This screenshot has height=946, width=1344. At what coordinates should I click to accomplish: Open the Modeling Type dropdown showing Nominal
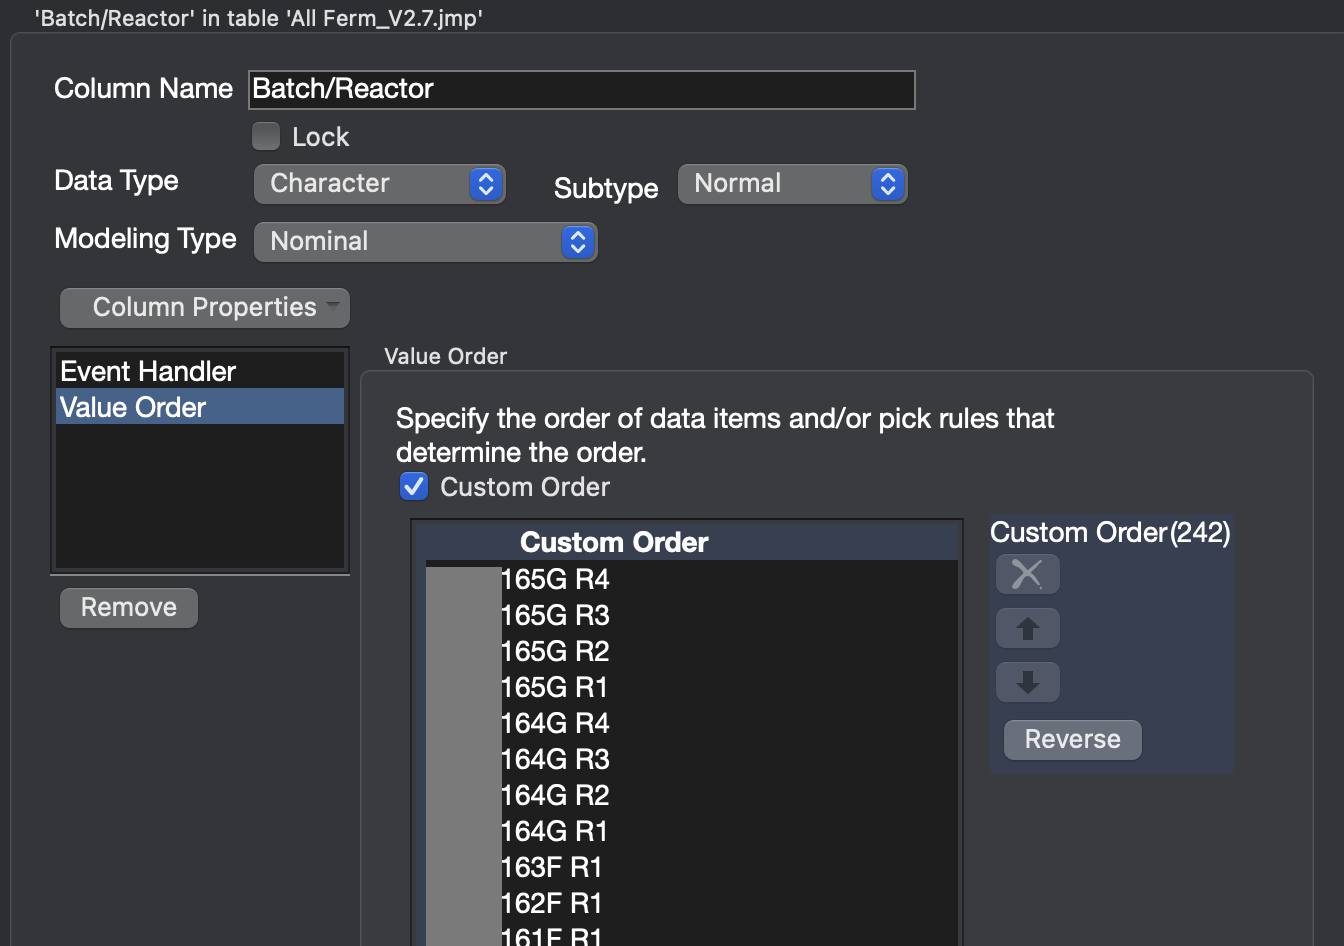(425, 241)
